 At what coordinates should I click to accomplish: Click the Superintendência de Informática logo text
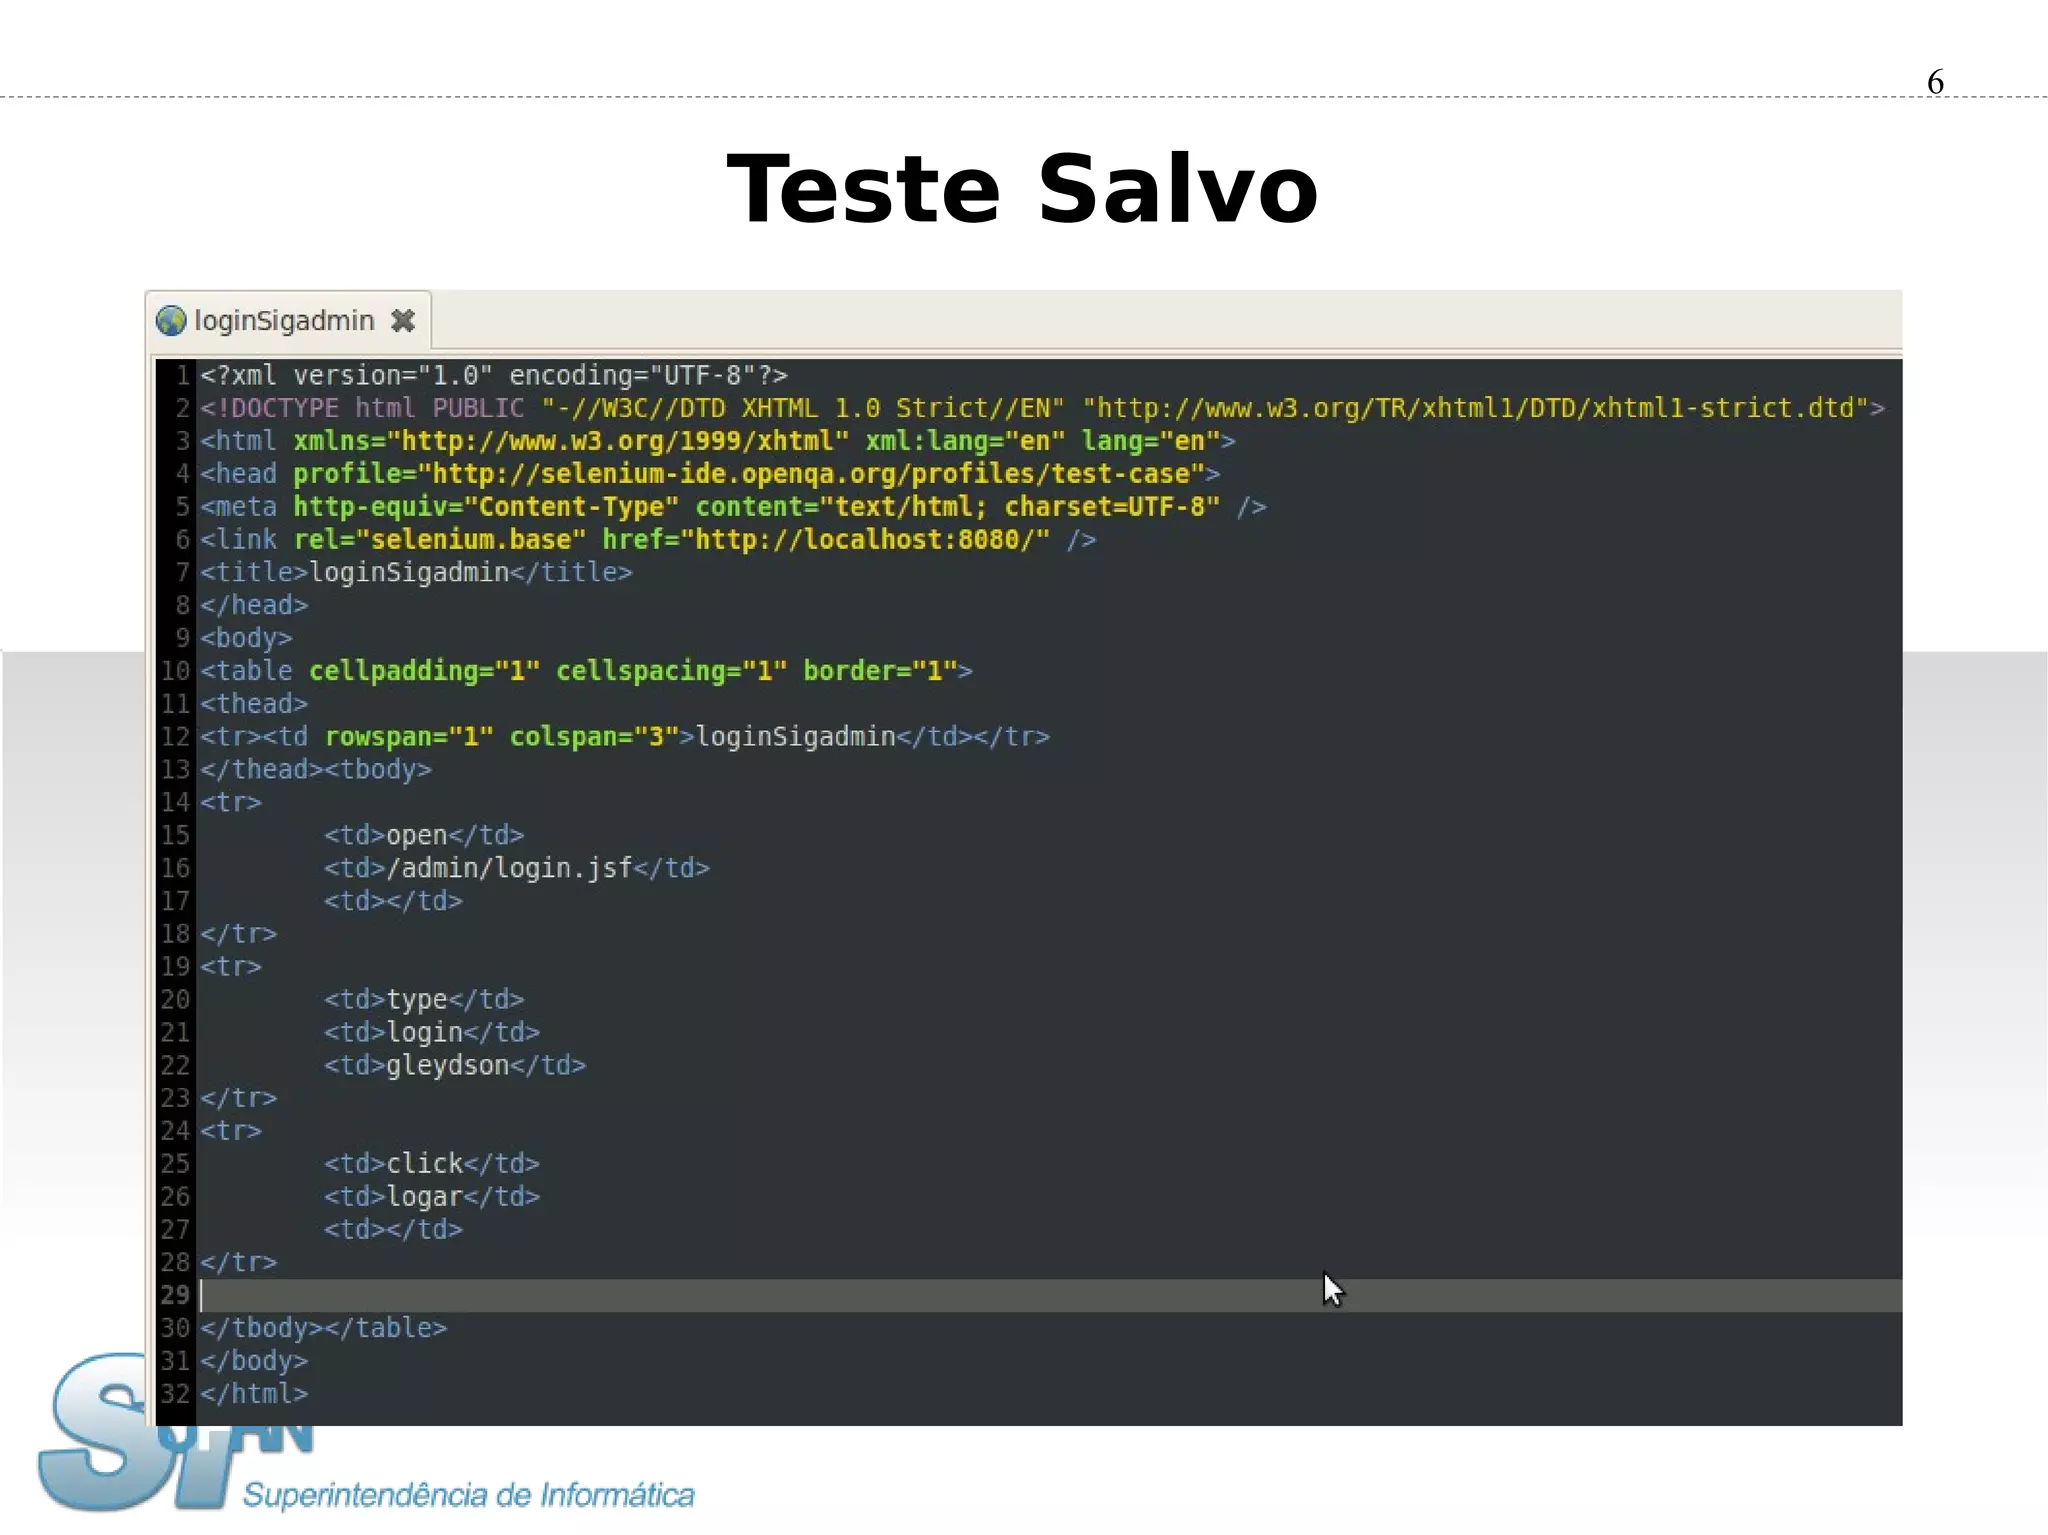tap(469, 1495)
